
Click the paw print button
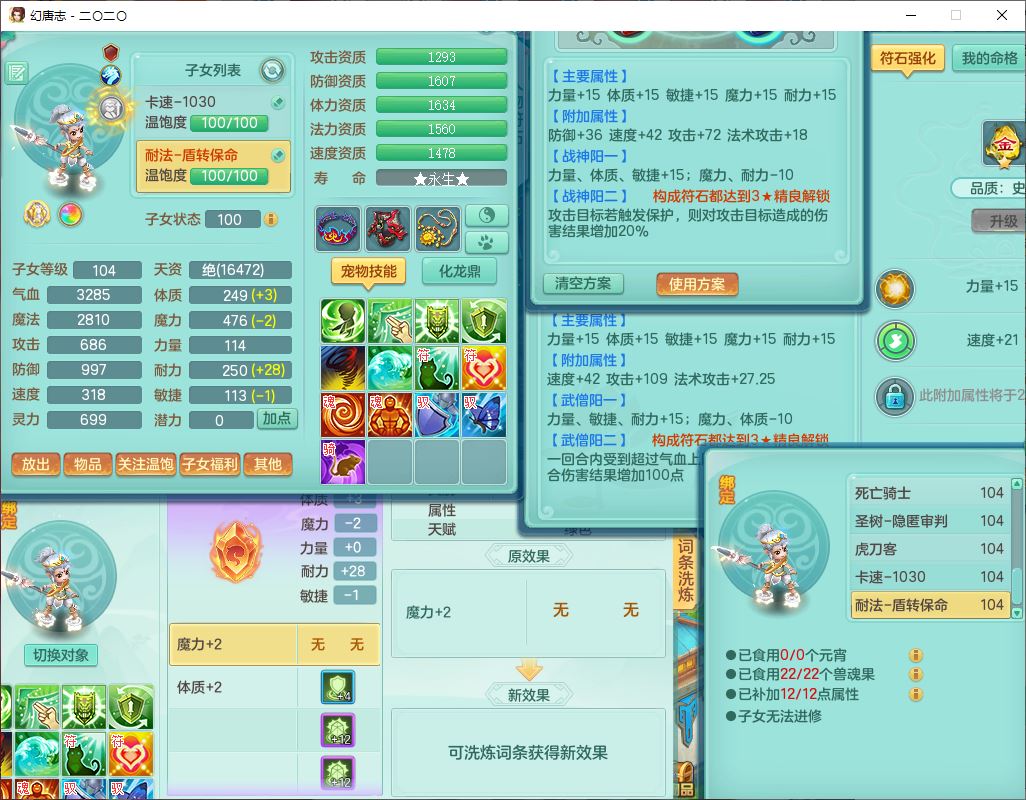(x=486, y=243)
